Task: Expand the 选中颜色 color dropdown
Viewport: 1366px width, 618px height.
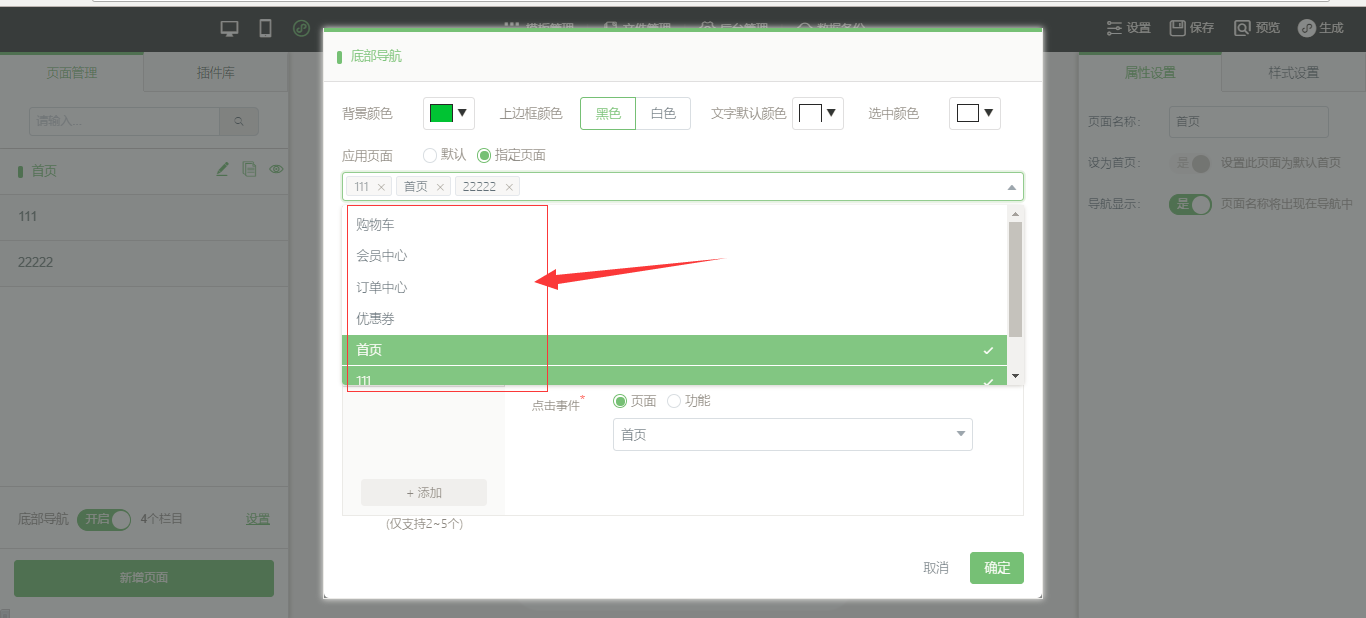Action: pos(974,113)
